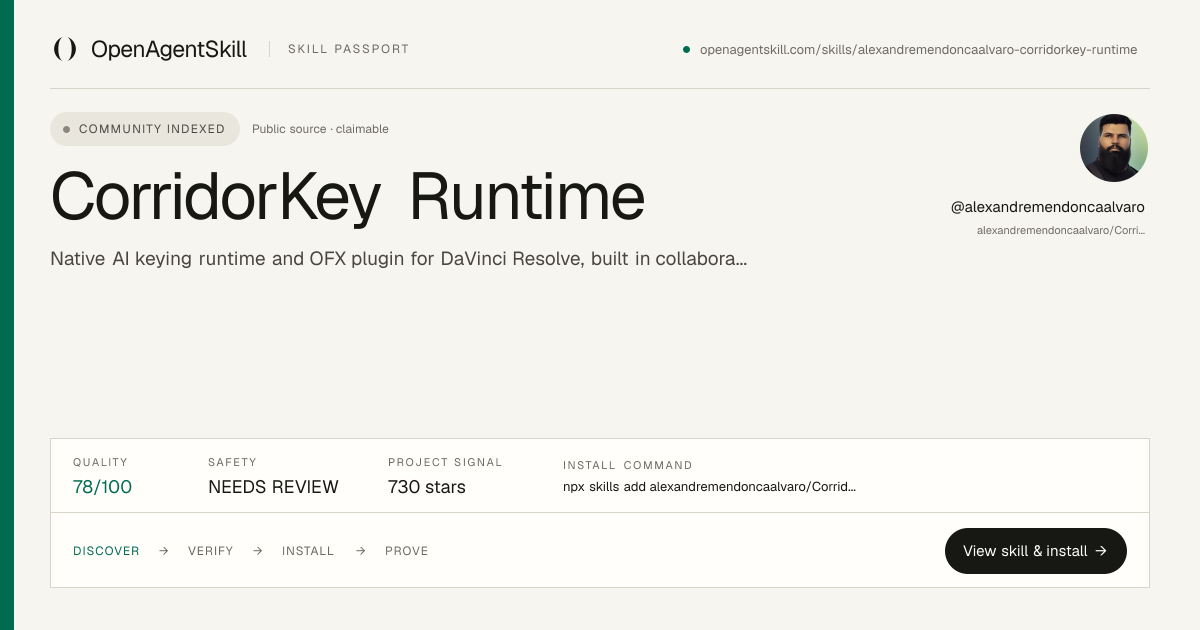
Task: Select the INSTALL COMMAND label
Action: click(628, 465)
